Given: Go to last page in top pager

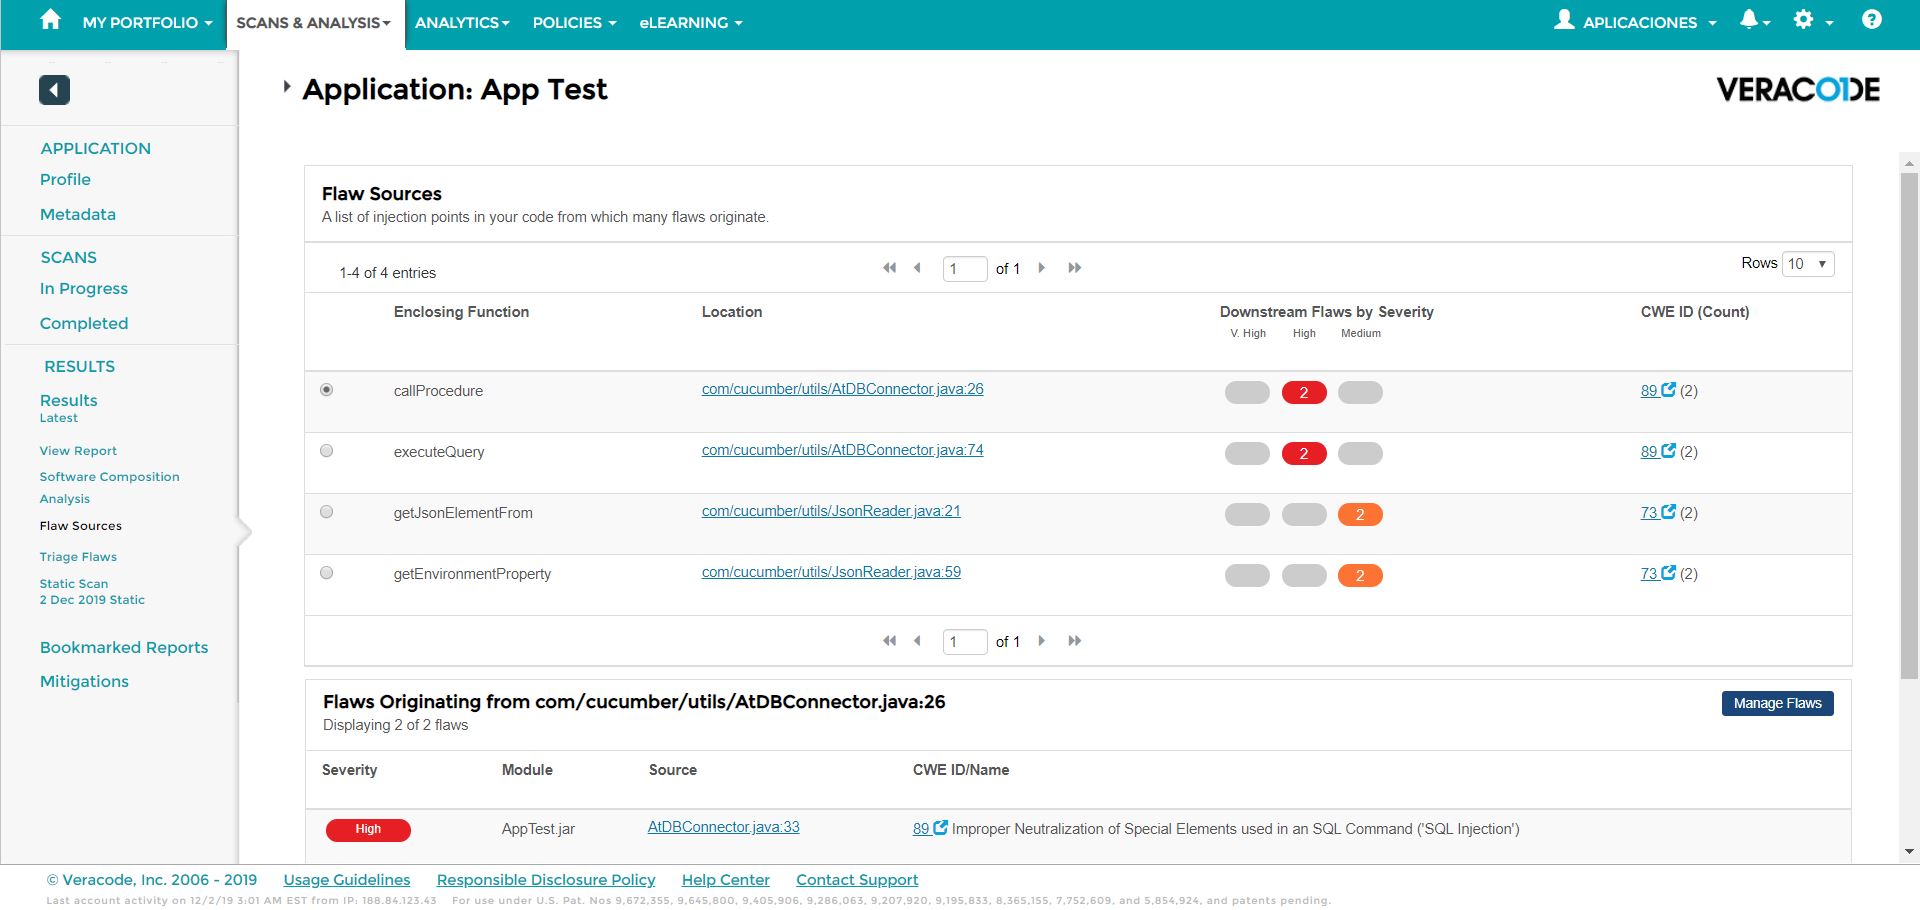Looking at the screenshot, I should [1075, 268].
